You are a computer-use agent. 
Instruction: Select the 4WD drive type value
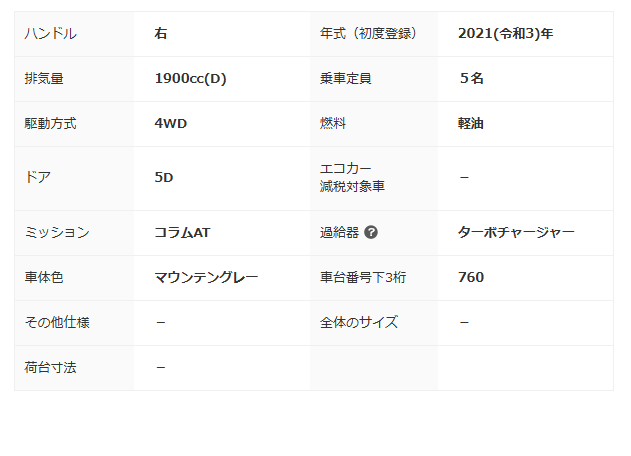coord(171,124)
